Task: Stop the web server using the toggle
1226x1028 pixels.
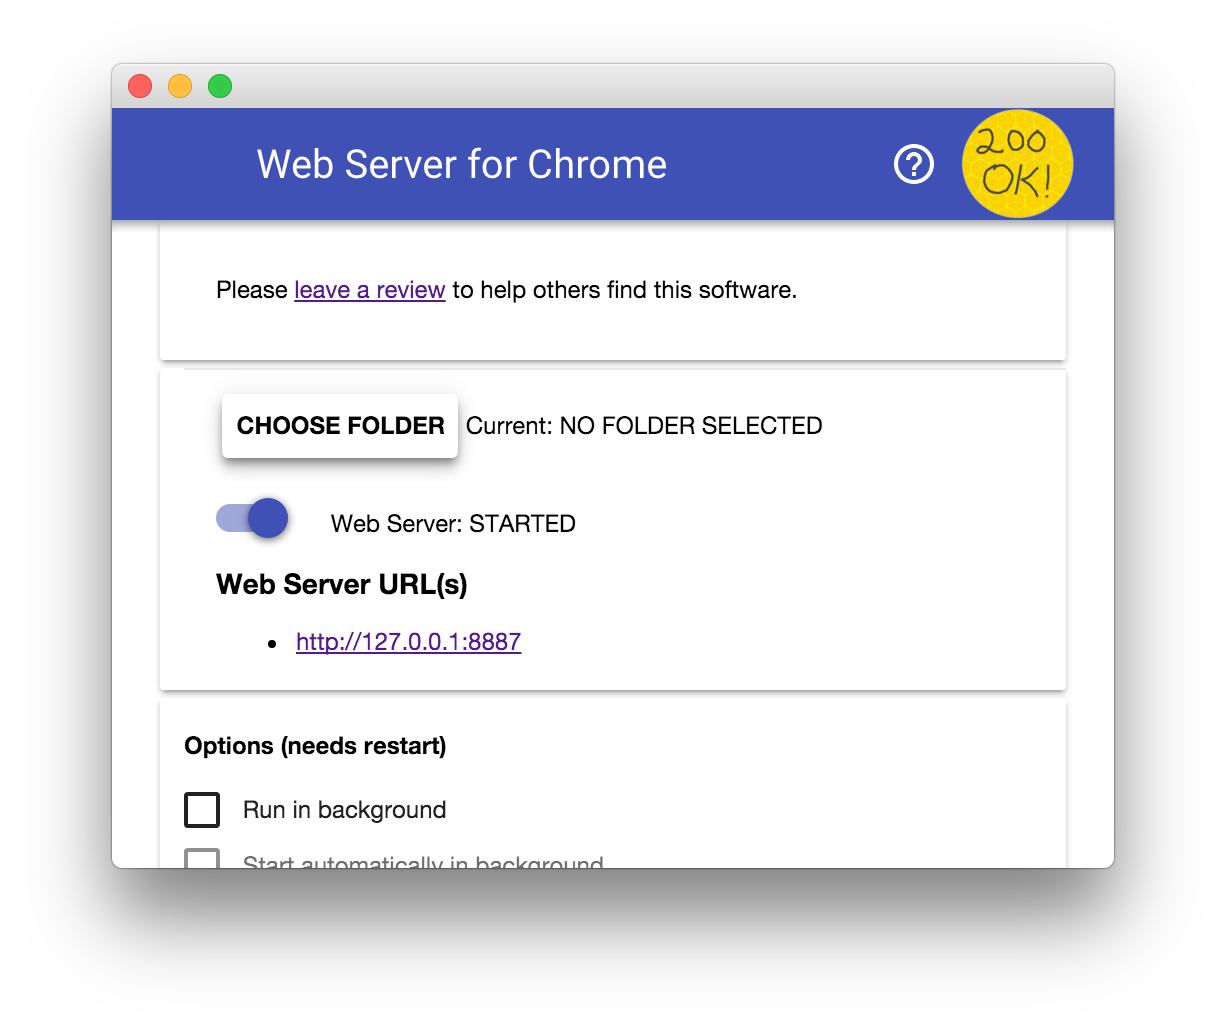Action: tap(251, 518)
